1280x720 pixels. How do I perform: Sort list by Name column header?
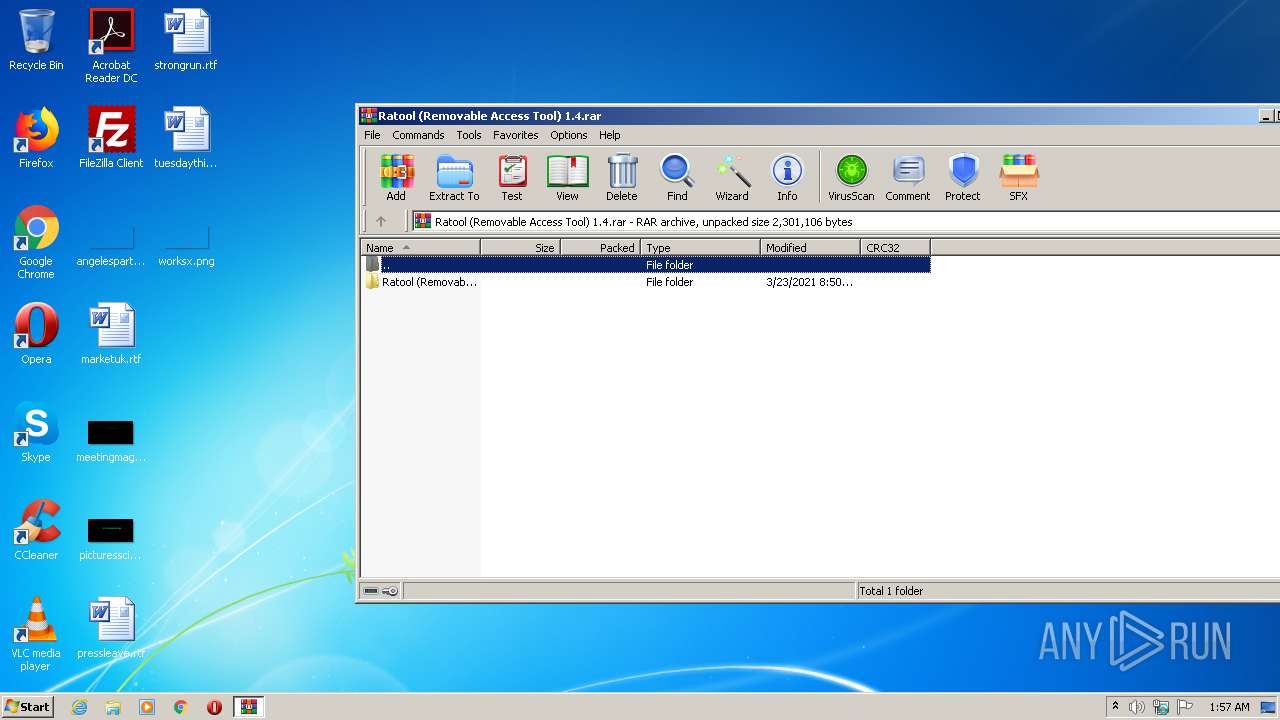coord(421,248)
